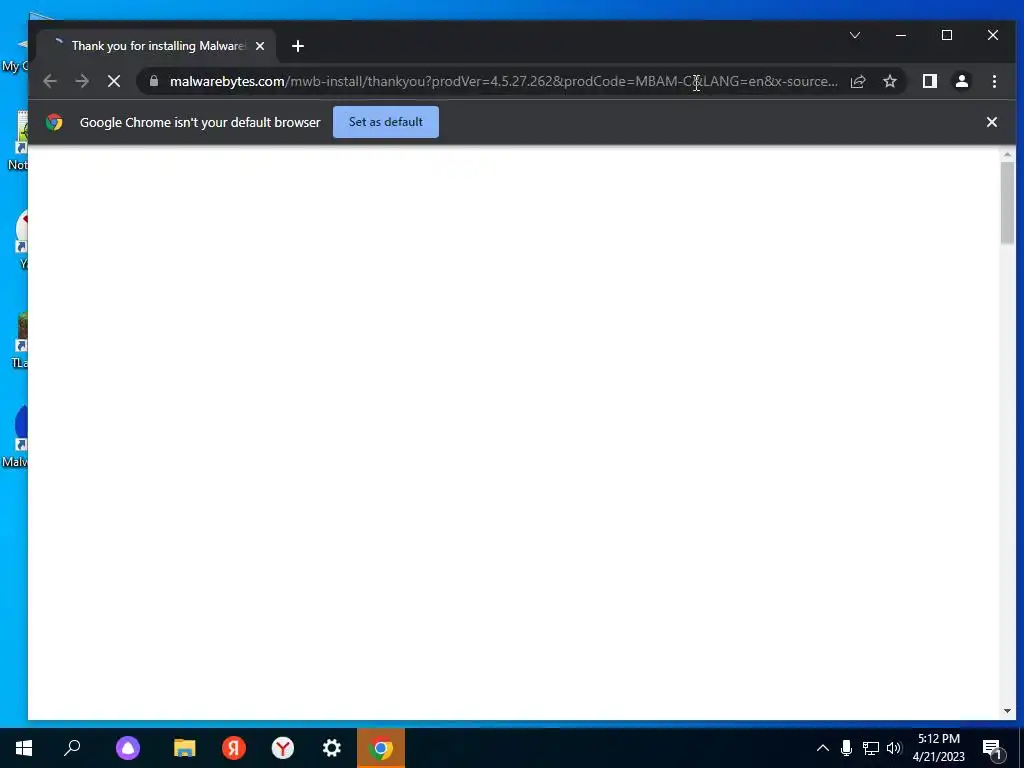Open taskbar search magnifier
Screen dimensions: 1024x768
(72, 748)
